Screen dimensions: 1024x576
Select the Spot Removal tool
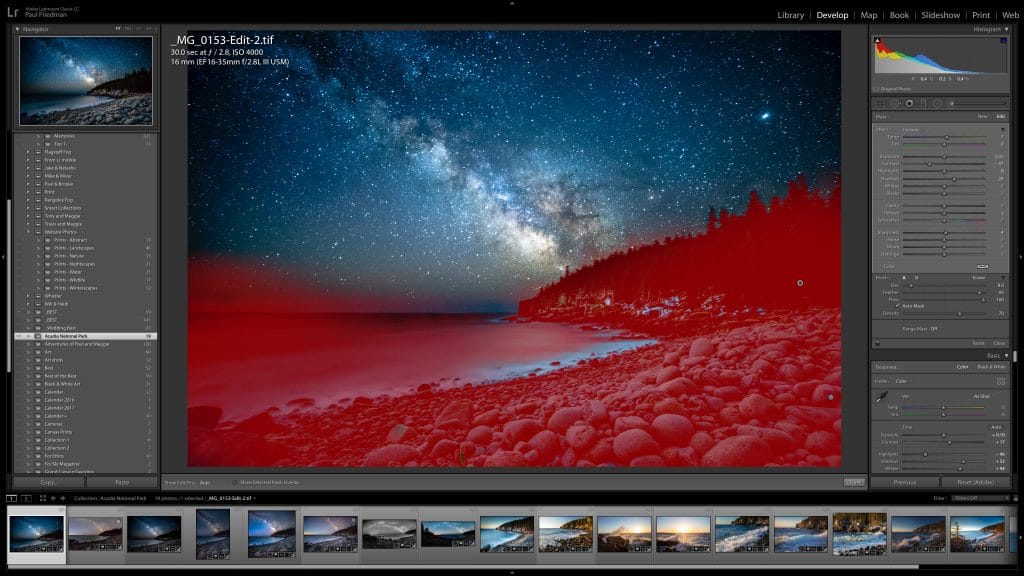tap(895, 103)
